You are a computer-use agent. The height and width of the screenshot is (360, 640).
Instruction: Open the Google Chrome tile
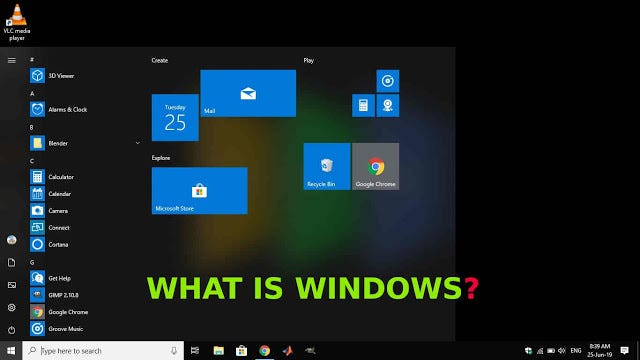376,166
